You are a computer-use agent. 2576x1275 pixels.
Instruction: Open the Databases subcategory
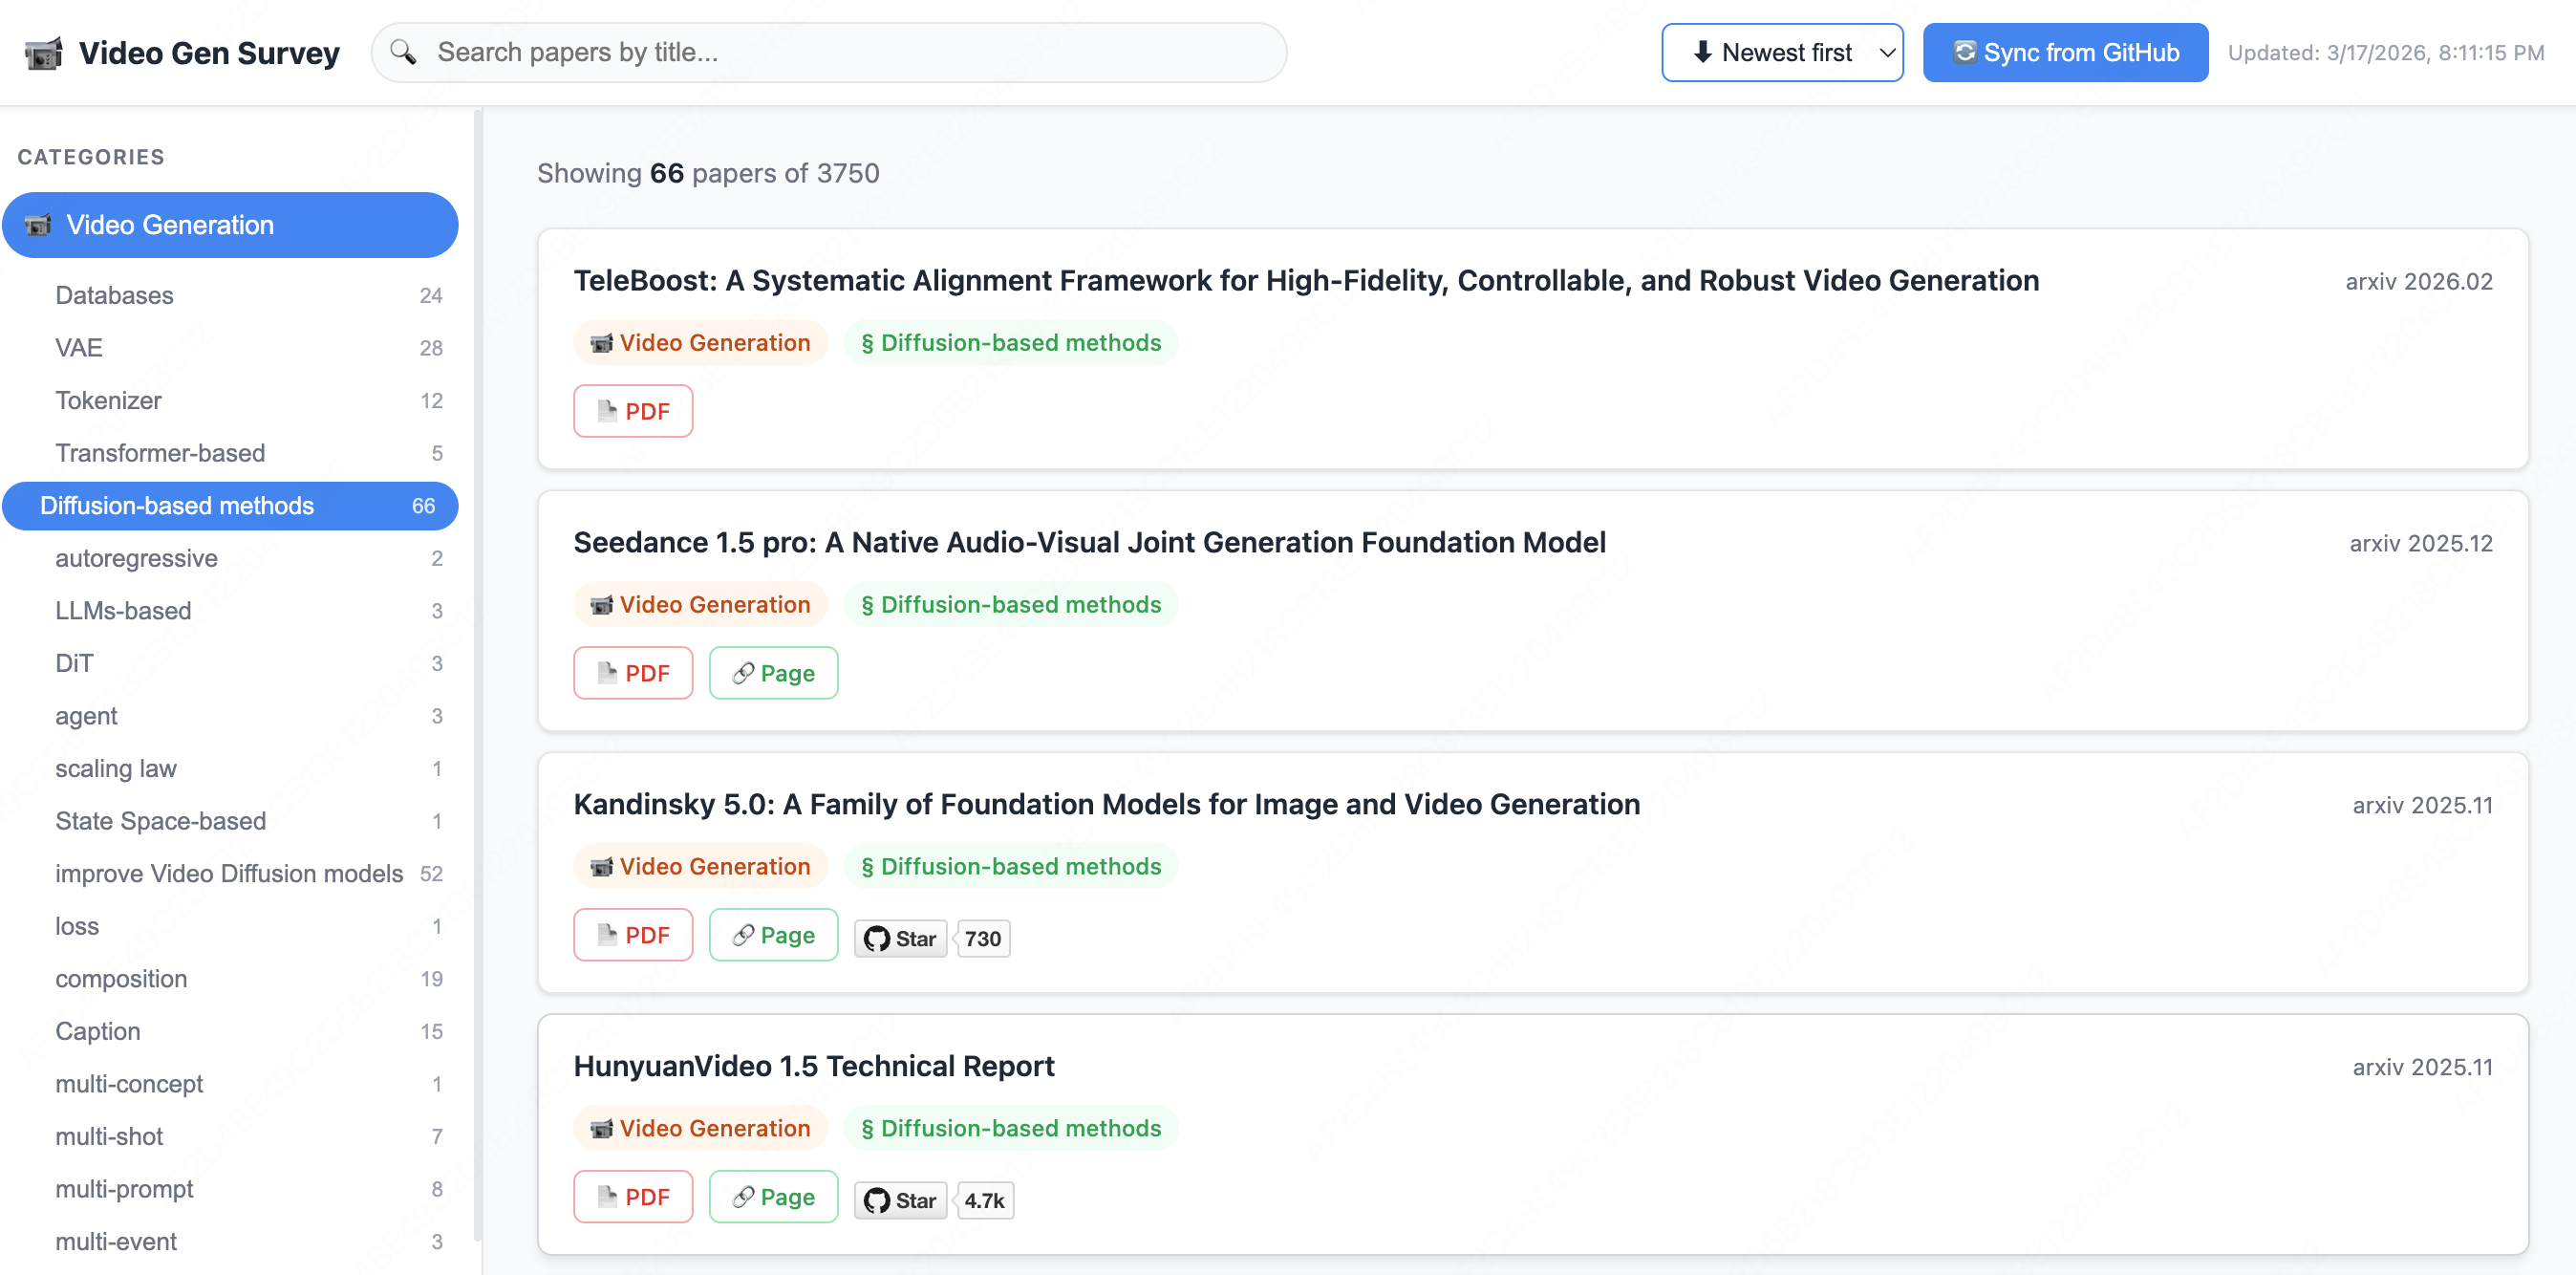230,295
